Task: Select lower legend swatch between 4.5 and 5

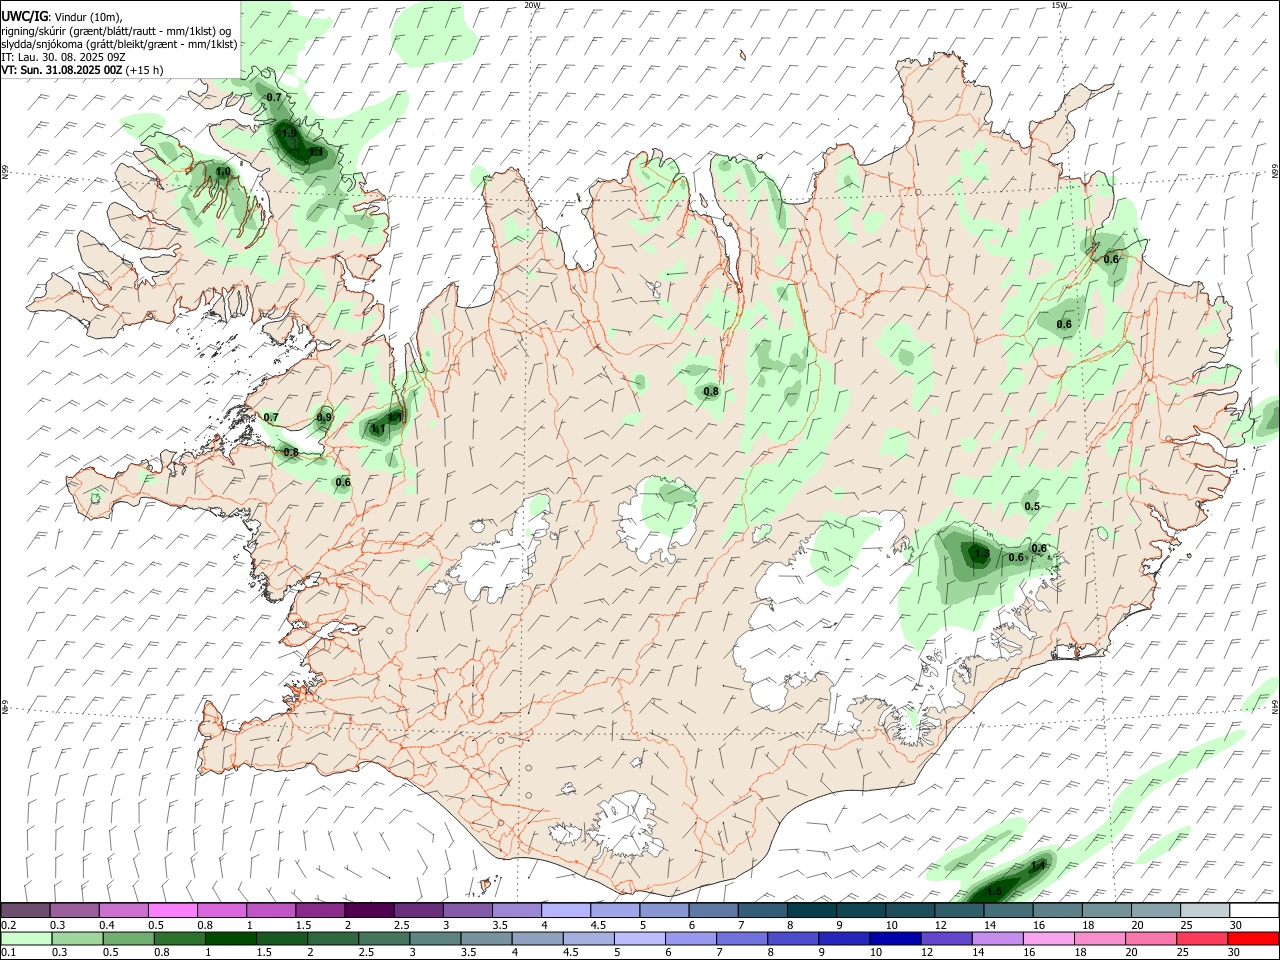Action: (x=589, y=938)
